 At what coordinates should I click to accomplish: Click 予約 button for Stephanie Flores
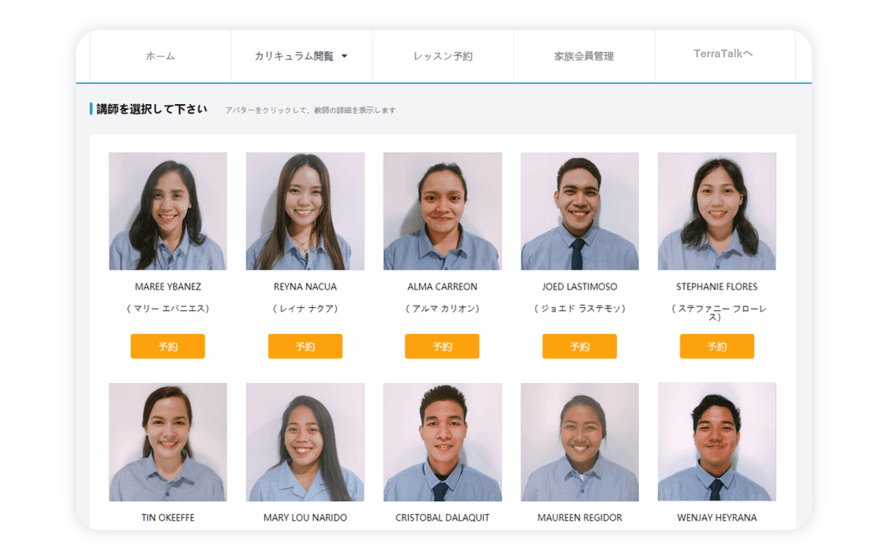(716, 346)
